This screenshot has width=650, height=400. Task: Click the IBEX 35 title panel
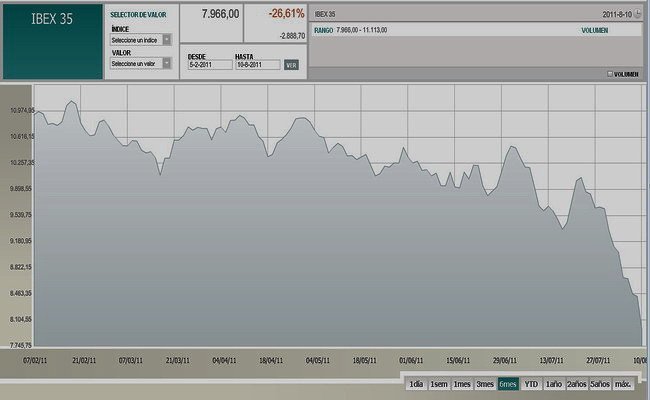pyautogui.click(x=53, y=41)
